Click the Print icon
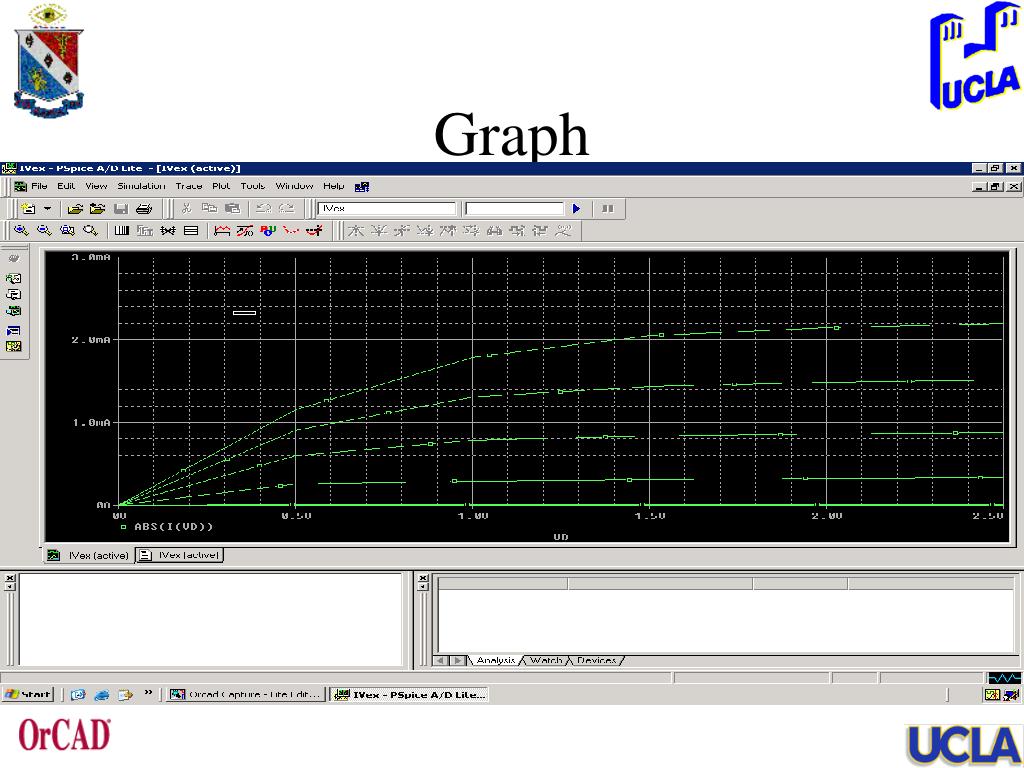Screen dimensions: 1024x768 pyautogui.click(x=144, y=208)
